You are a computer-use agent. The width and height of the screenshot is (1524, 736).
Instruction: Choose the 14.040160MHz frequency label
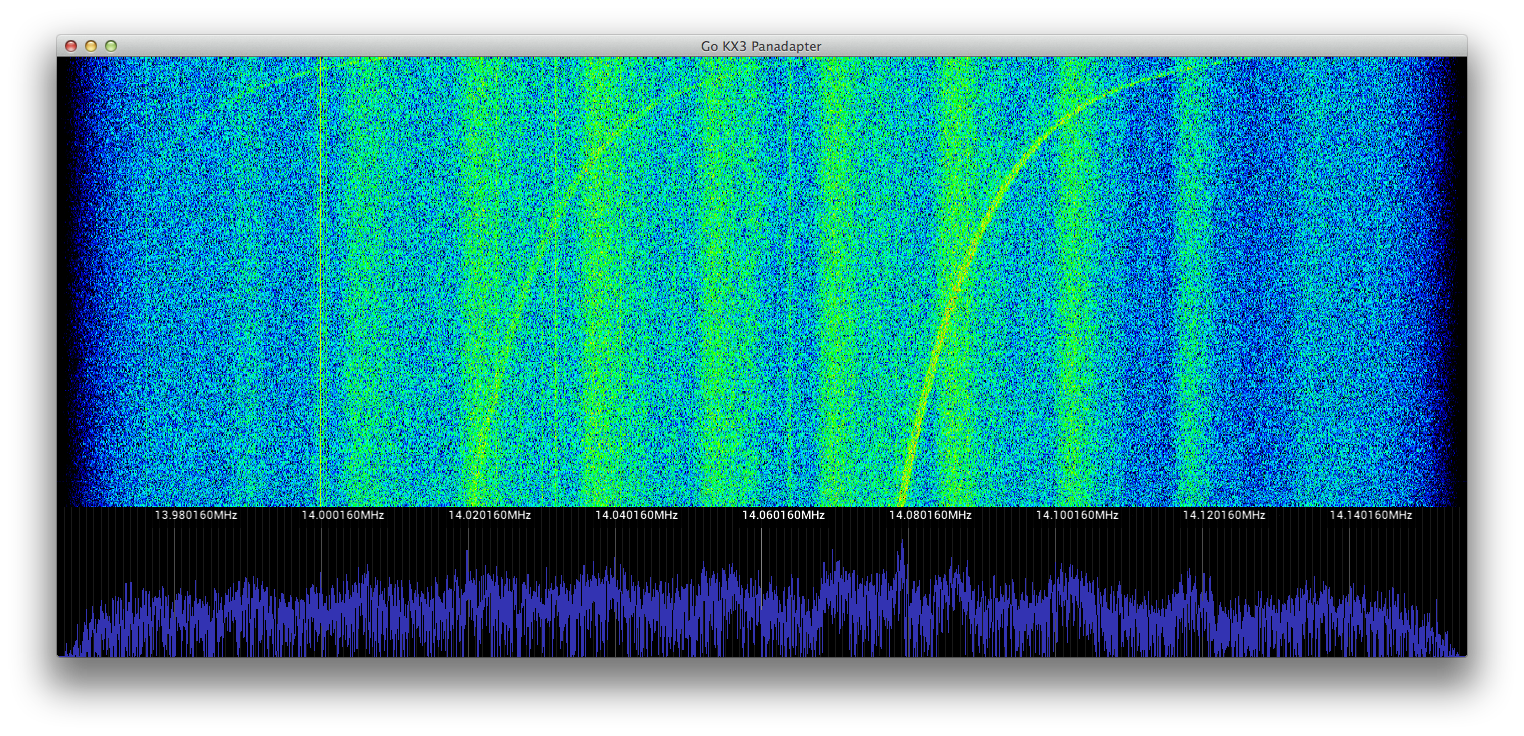pyautogui.click(x=636, y=515)
